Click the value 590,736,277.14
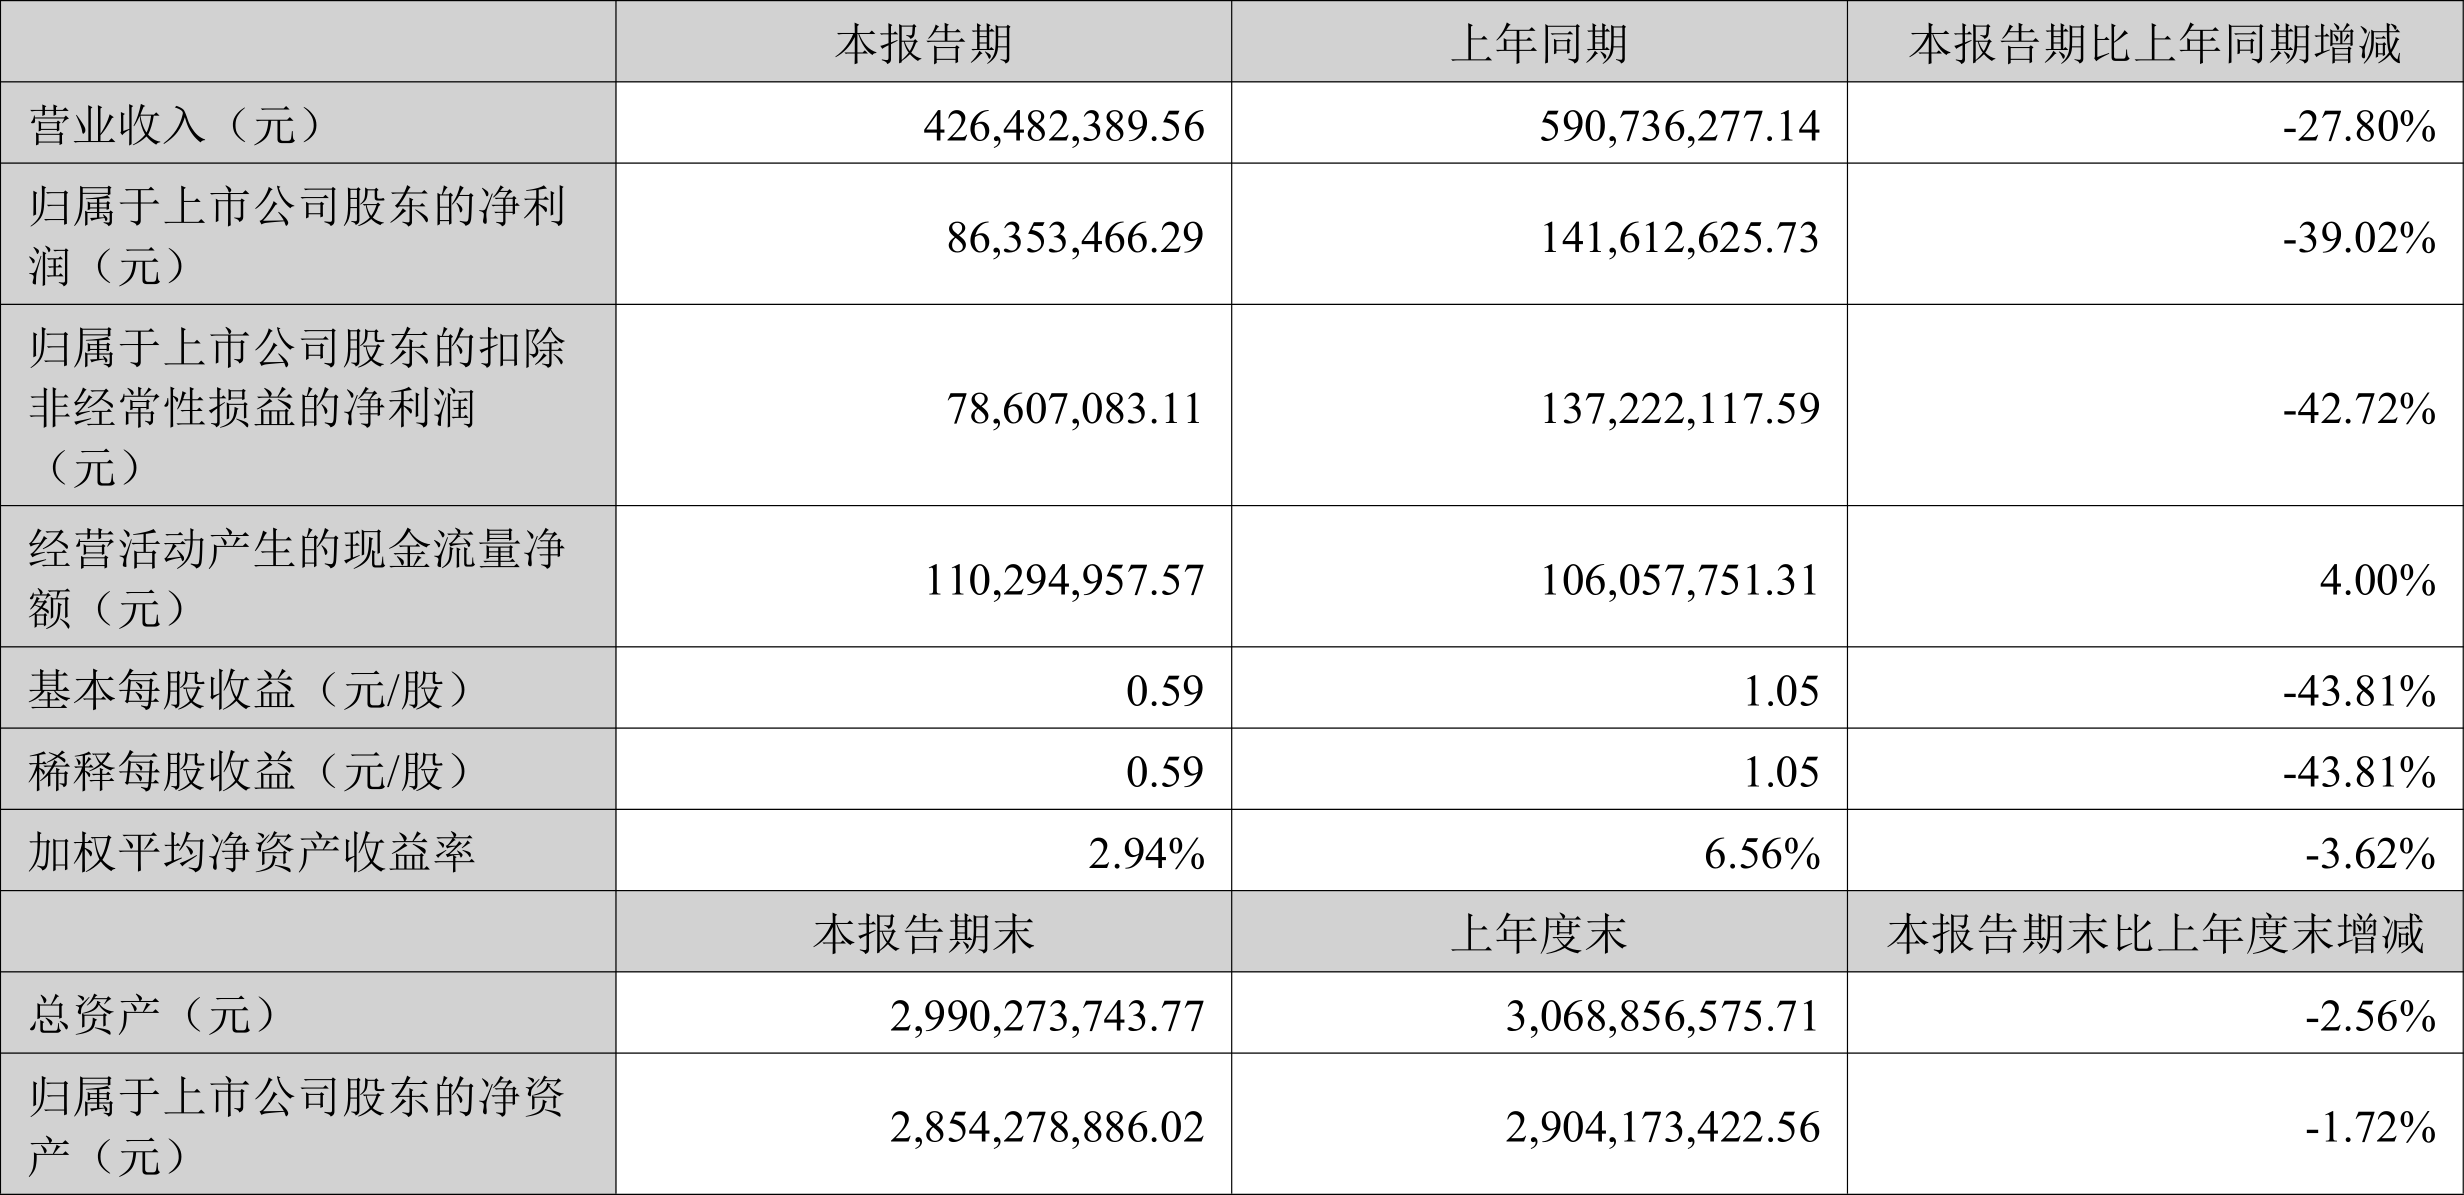This screenshot has height=1195, width=2464. pyautogui.click(x=1679, y=126)
